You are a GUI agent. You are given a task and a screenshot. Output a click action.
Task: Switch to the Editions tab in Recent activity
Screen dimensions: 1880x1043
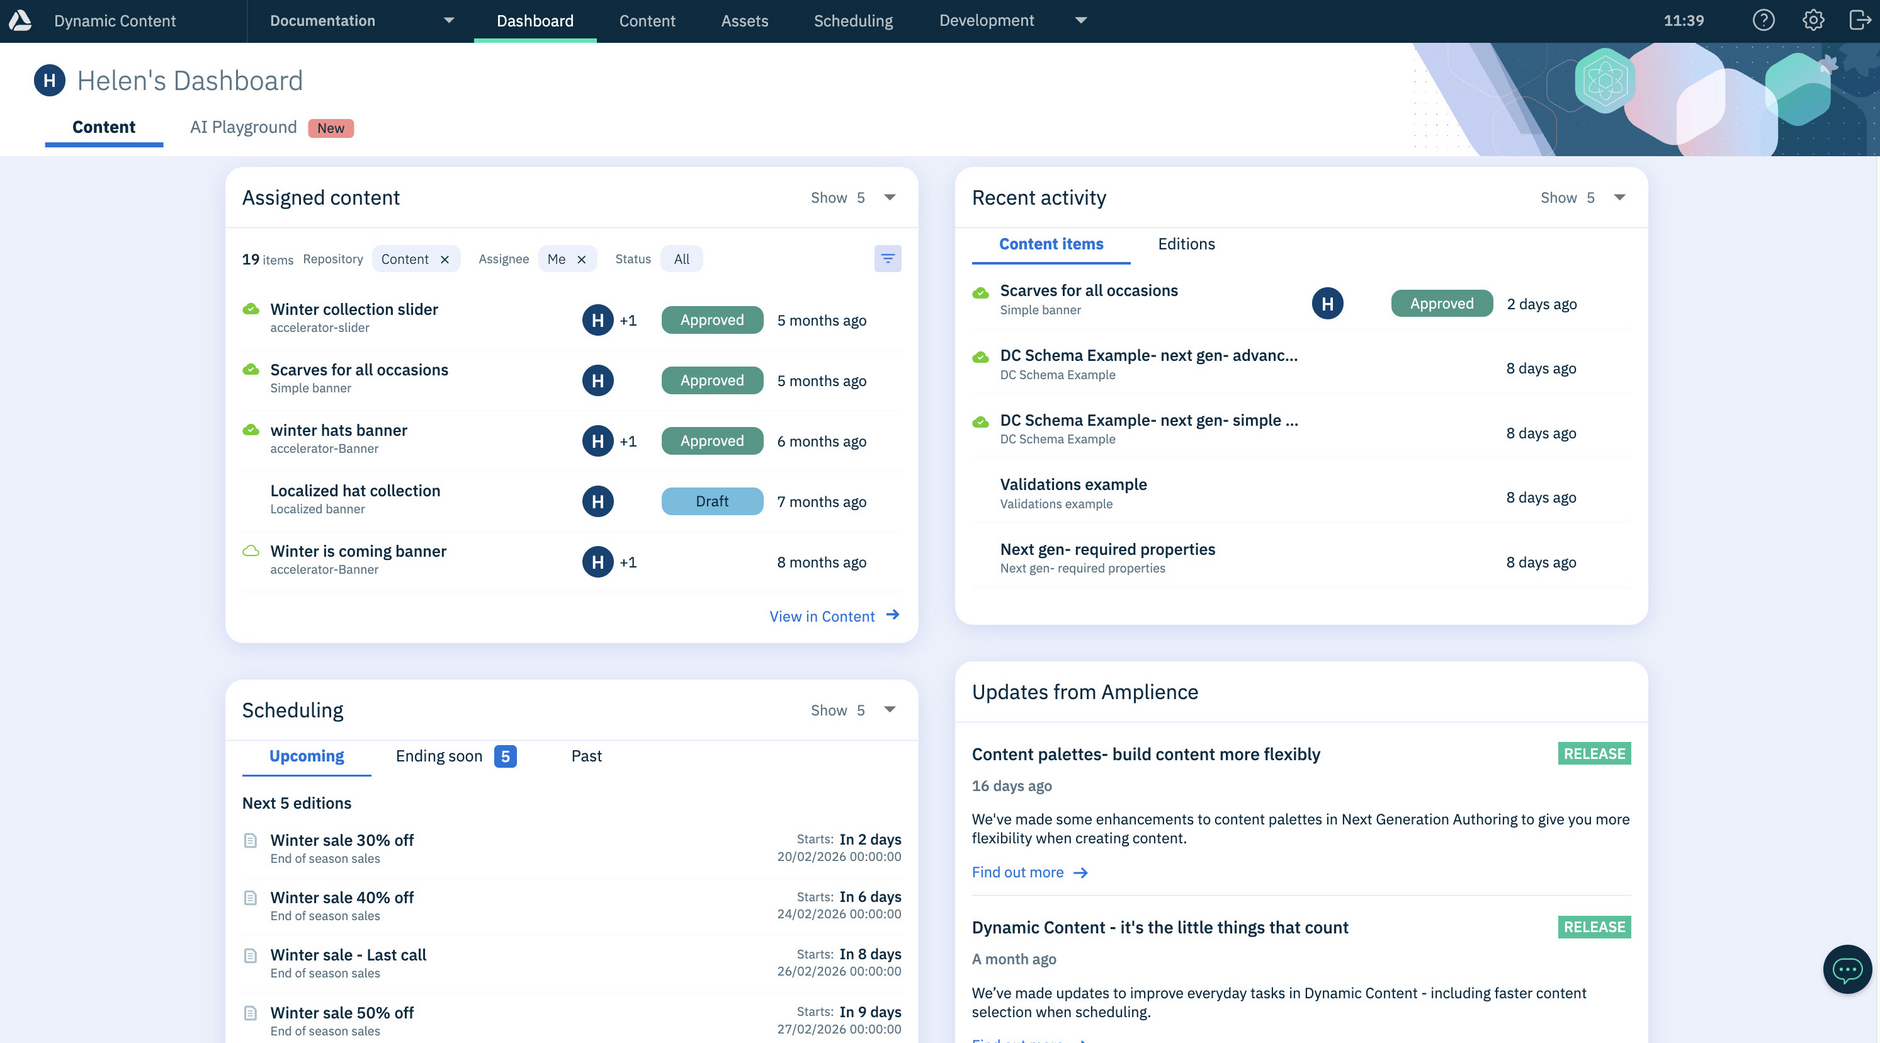pos(1186,244)
